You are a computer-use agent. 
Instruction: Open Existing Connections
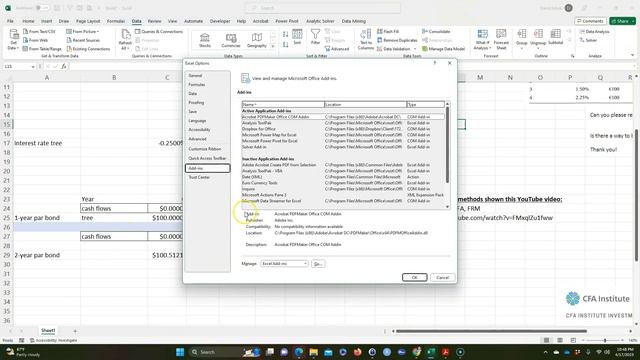88,49
